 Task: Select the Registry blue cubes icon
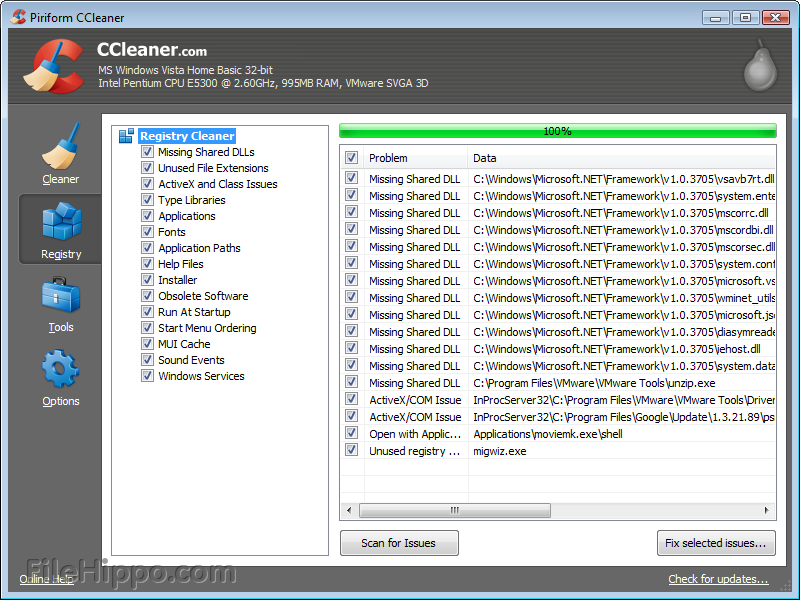[x=61, y=221]
